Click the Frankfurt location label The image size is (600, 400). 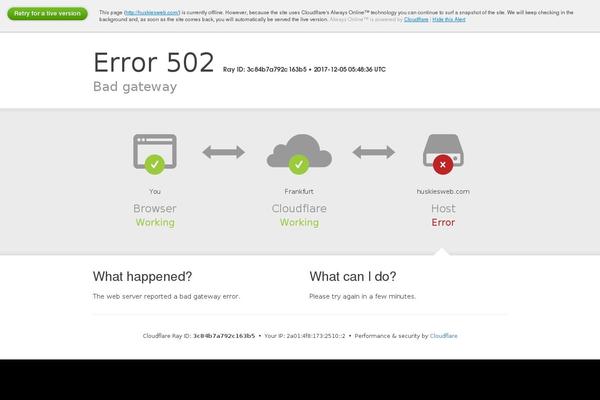coord(299,191)
